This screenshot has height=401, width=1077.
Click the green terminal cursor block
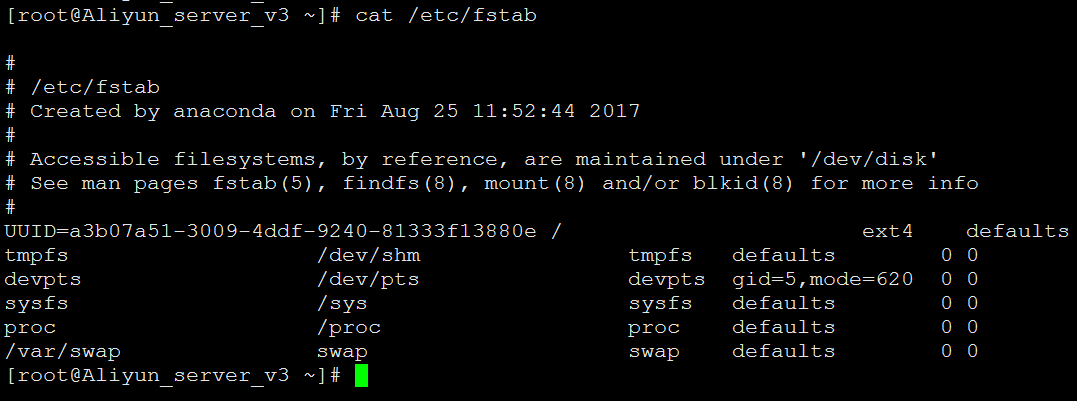click(x=361, y=376)
